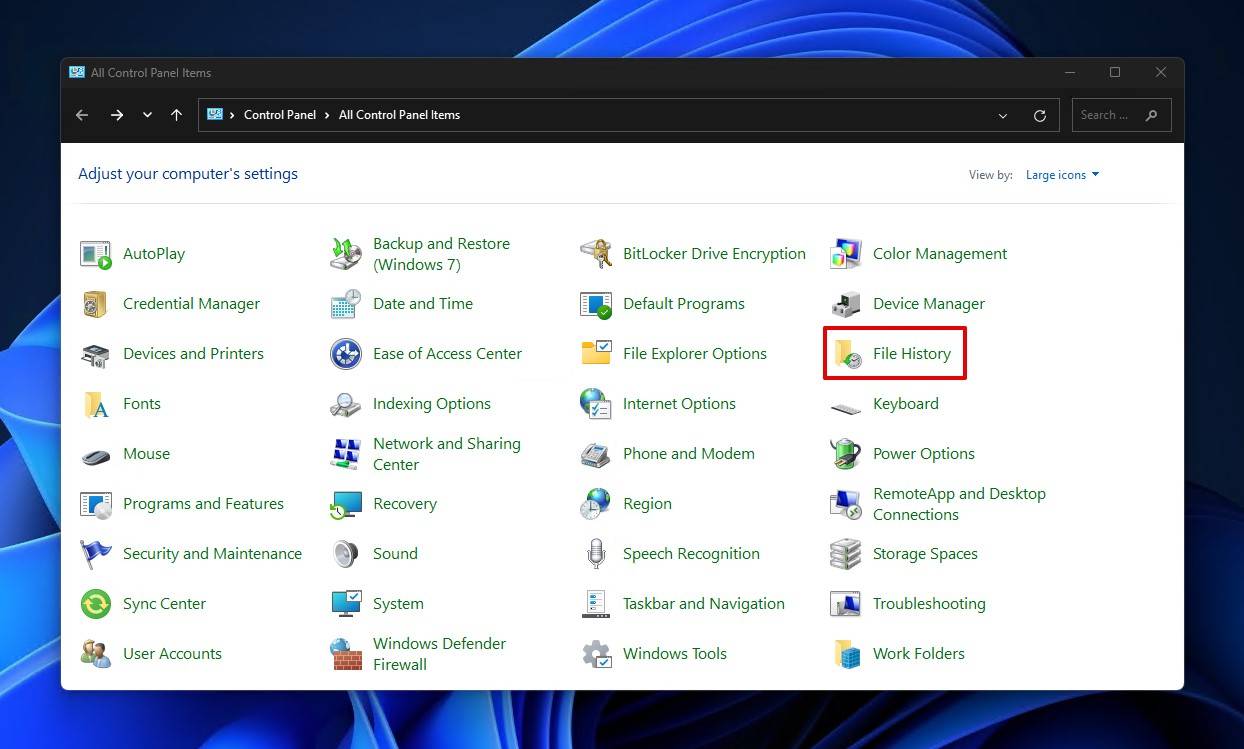1244x749 pixels.
Task: Click the Color Management icon
Action: coord(846,254)
